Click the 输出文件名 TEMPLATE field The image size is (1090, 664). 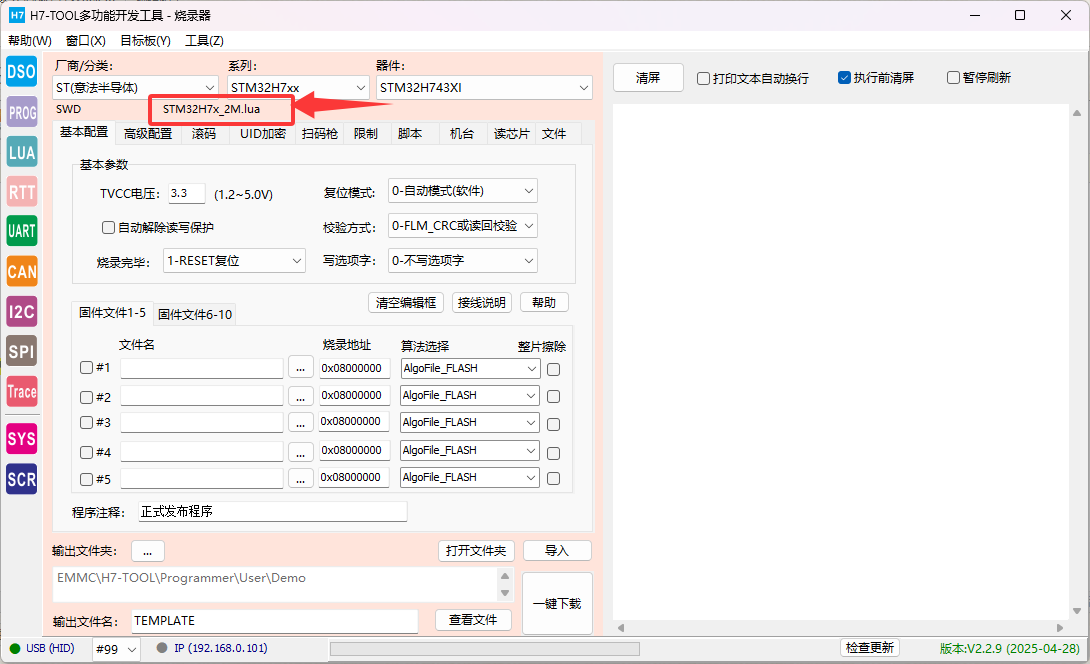tap(275, 621)
